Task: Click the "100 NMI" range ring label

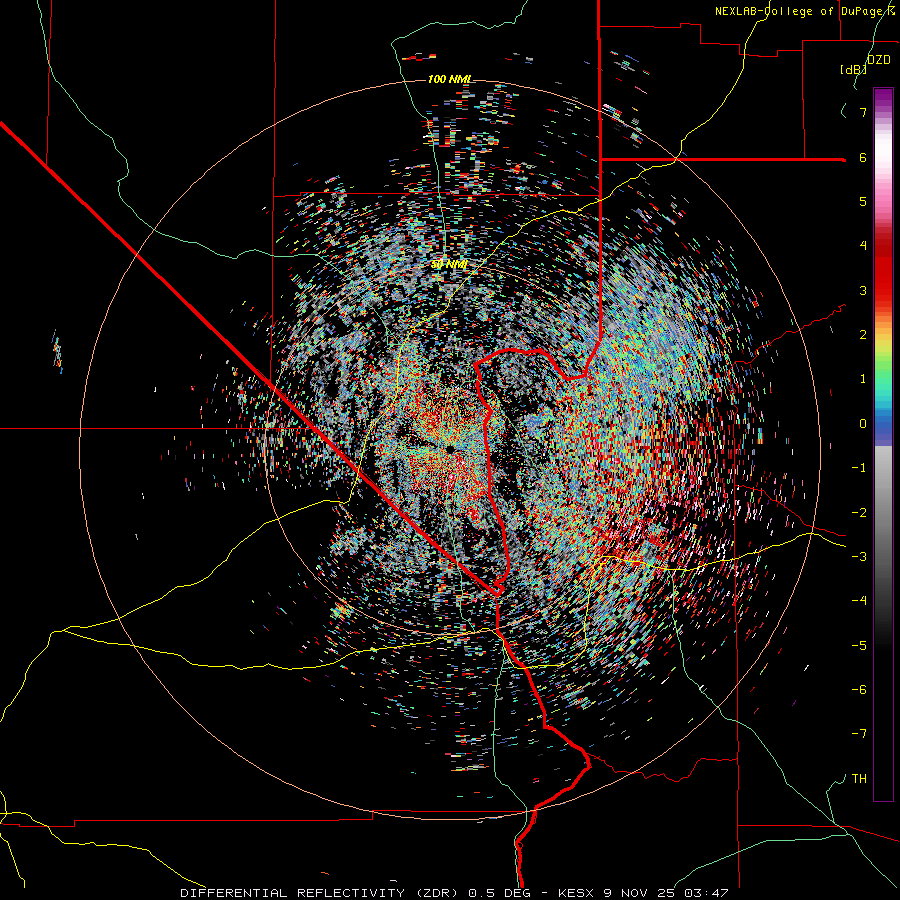Action: tap(449, 79)
